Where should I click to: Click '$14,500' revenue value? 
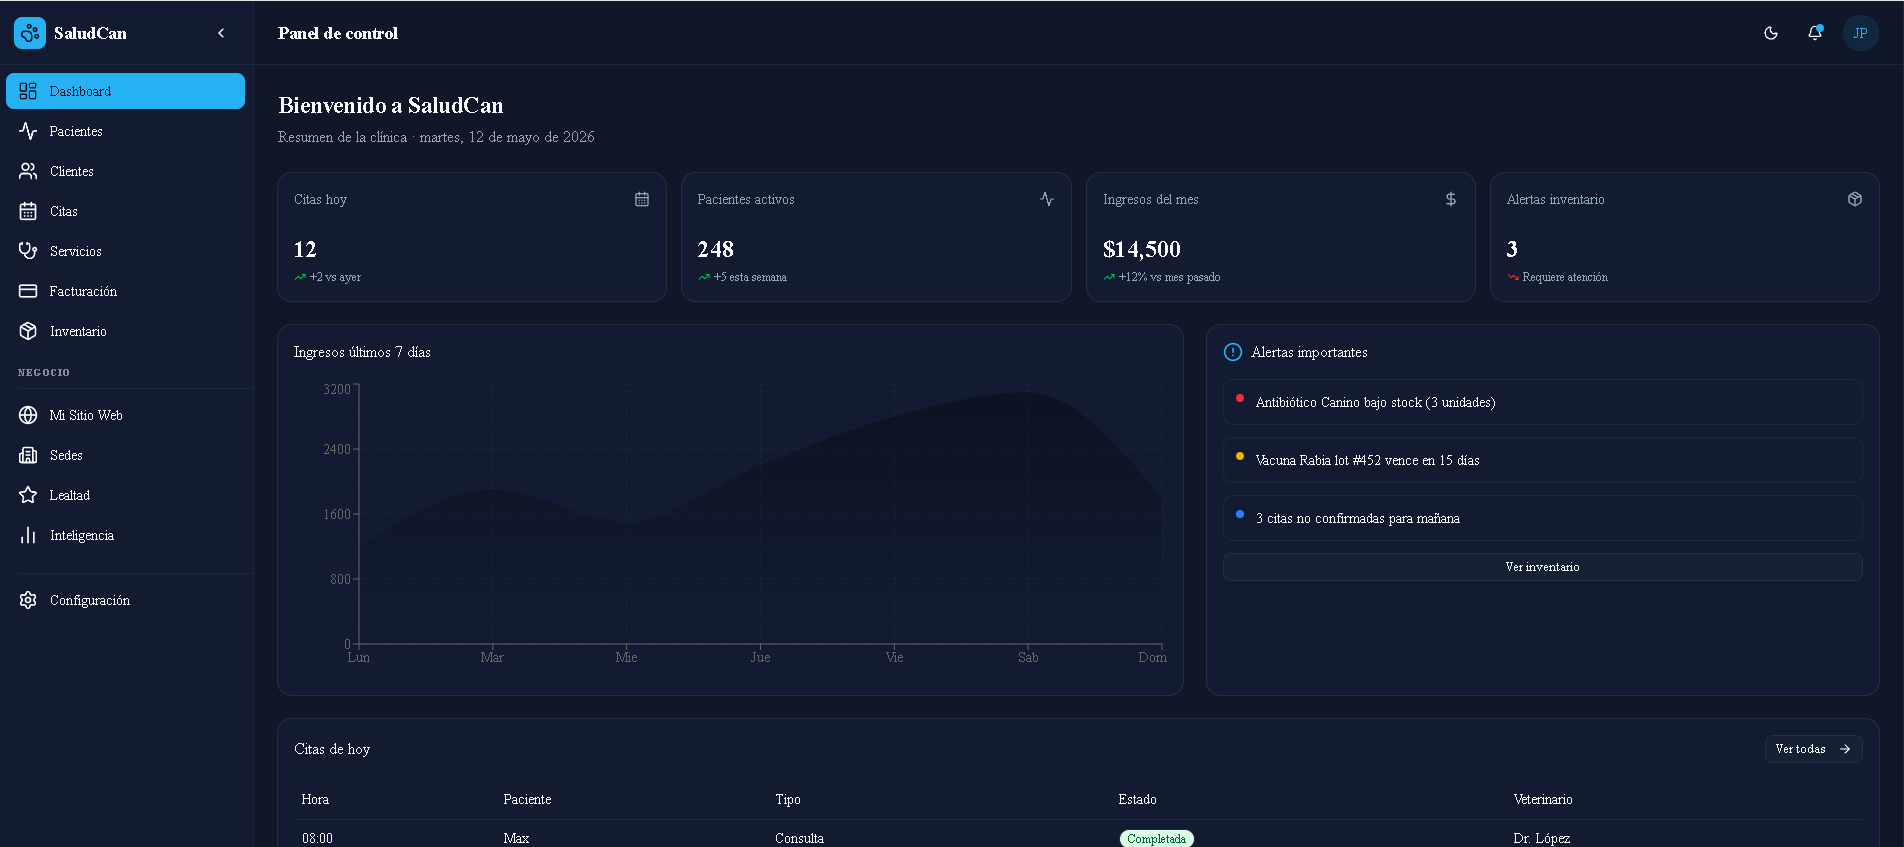click(1141, 249)
